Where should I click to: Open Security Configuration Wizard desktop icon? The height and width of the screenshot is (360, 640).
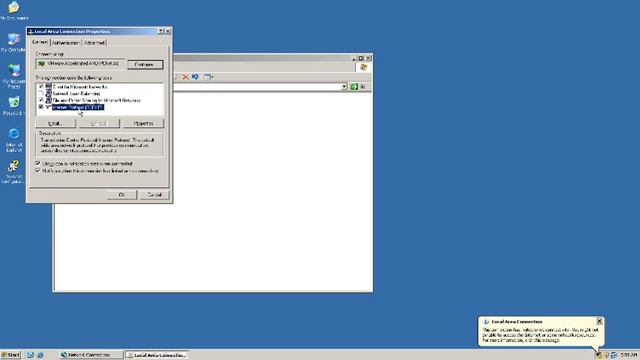coord(13,171)
